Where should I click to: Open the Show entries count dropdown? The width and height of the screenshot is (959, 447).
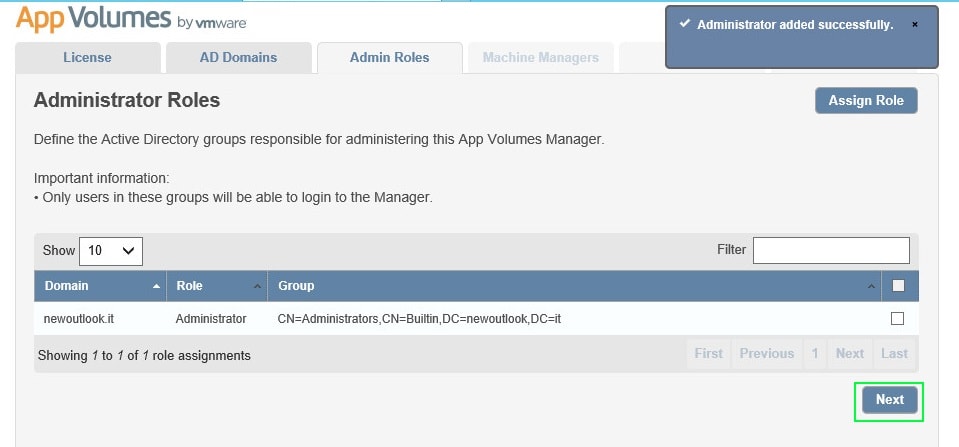click(111, 251)
